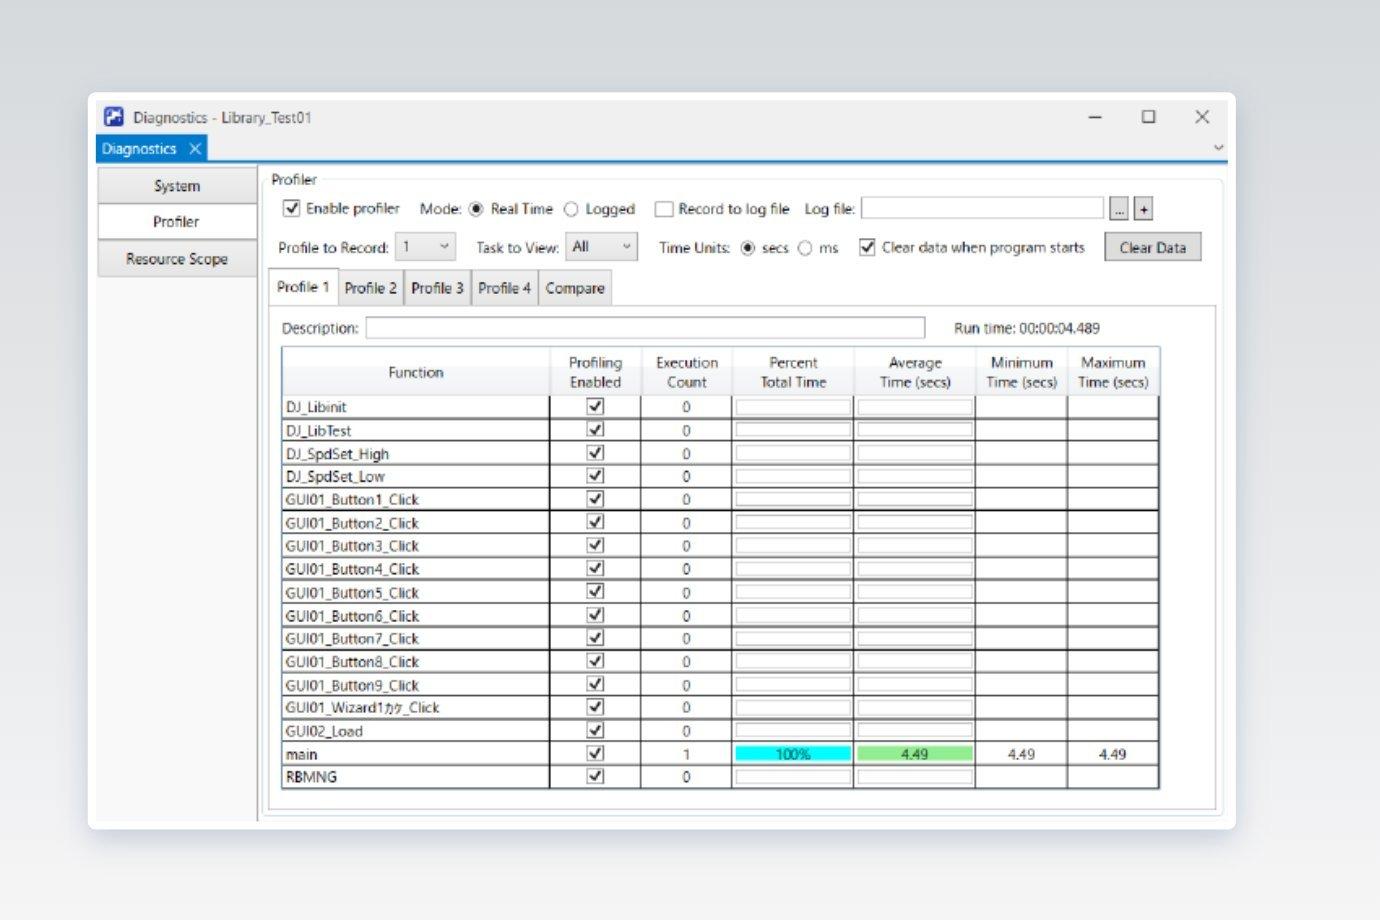Click the Diagnostics app icon in title bar
The image size is (1380, 920).
114,117
